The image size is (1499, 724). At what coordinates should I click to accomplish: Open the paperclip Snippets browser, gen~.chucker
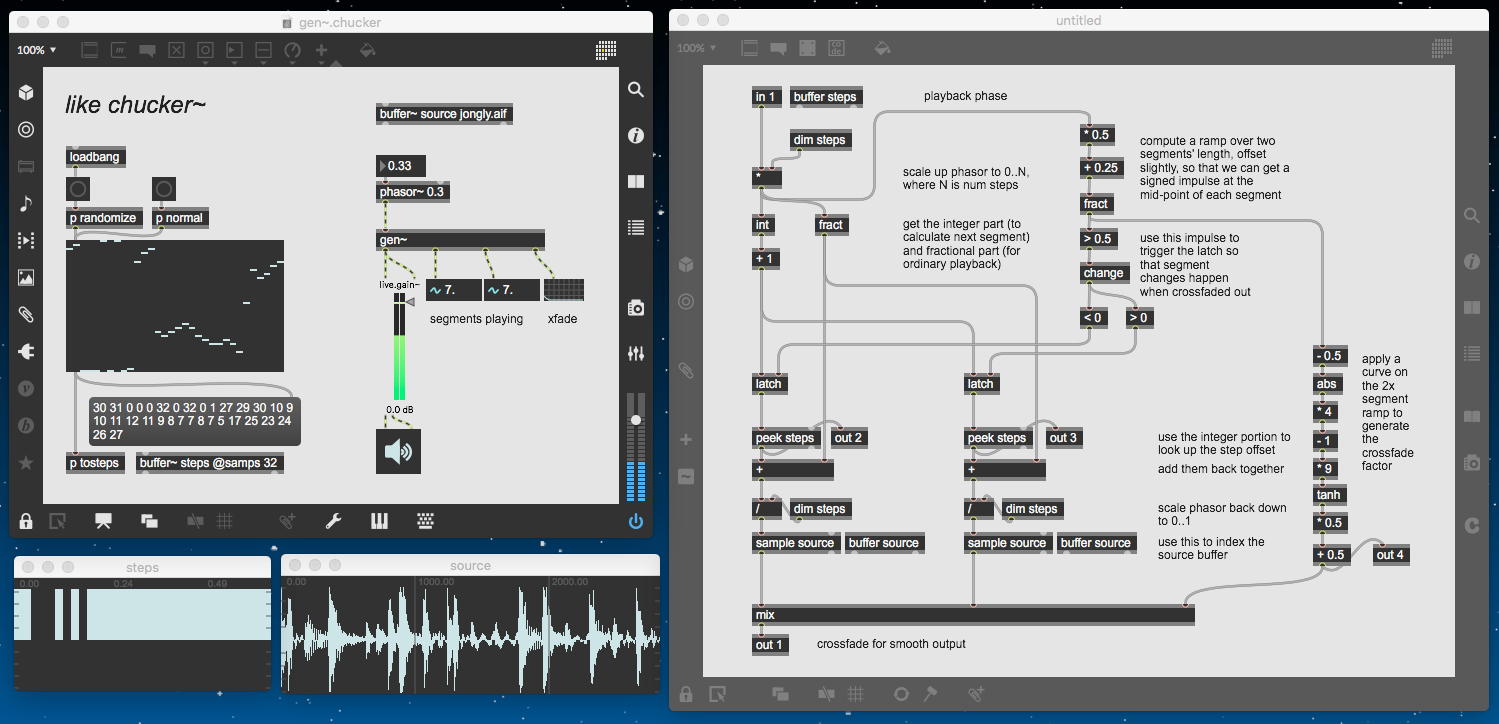pyautogui.click(x=26, y=315)
